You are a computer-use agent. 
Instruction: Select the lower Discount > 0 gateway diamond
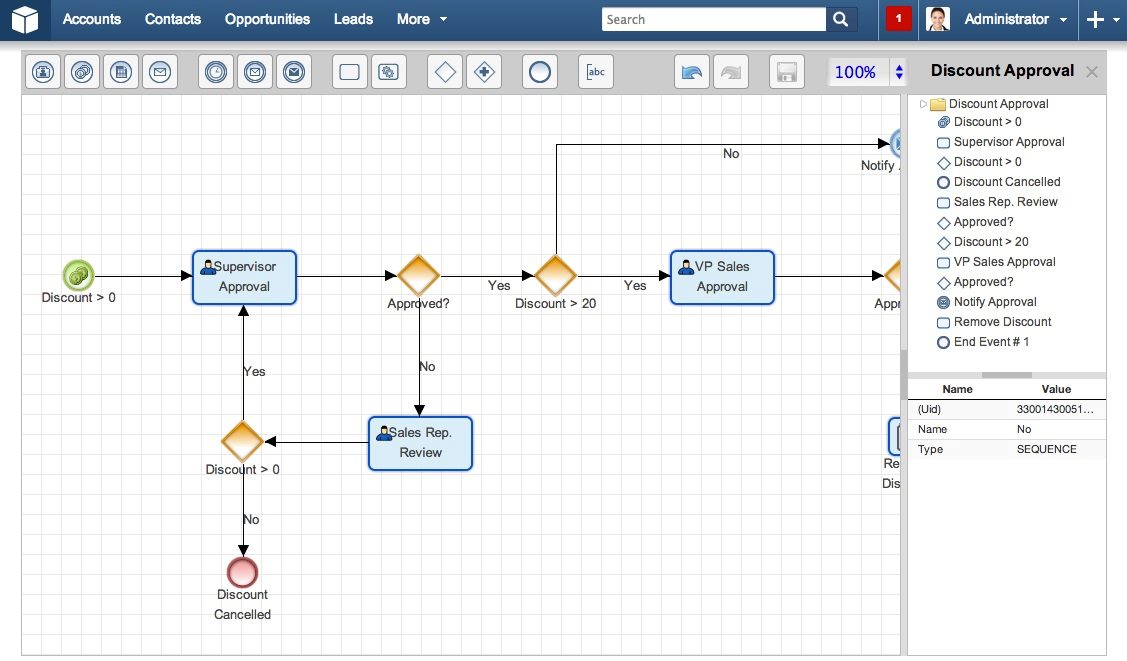(242, 441)
